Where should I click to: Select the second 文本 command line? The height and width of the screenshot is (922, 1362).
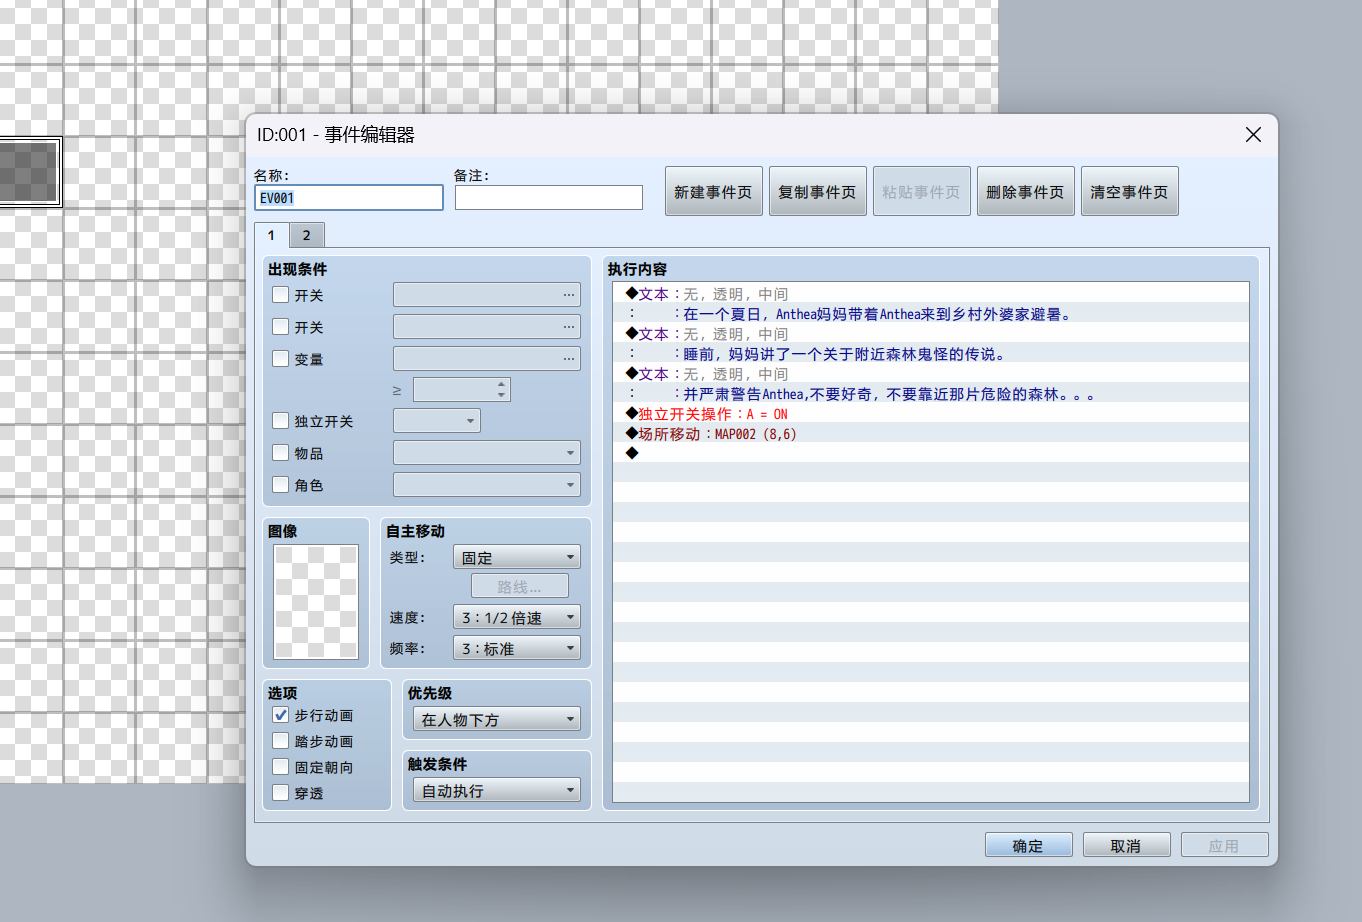(x=931, y=333)
